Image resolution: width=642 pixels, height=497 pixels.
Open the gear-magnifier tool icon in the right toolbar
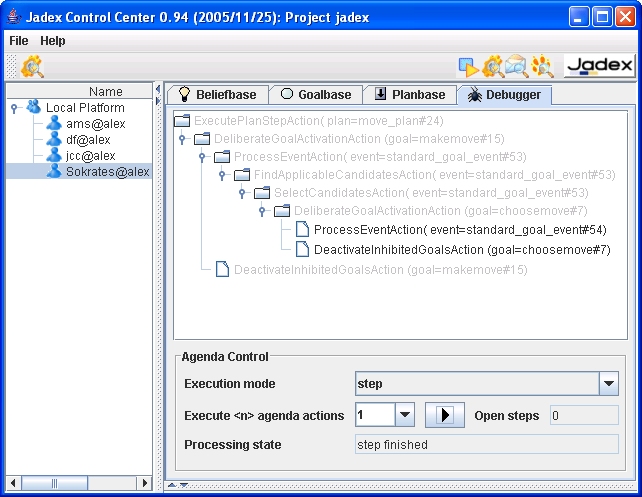point(493,66)
